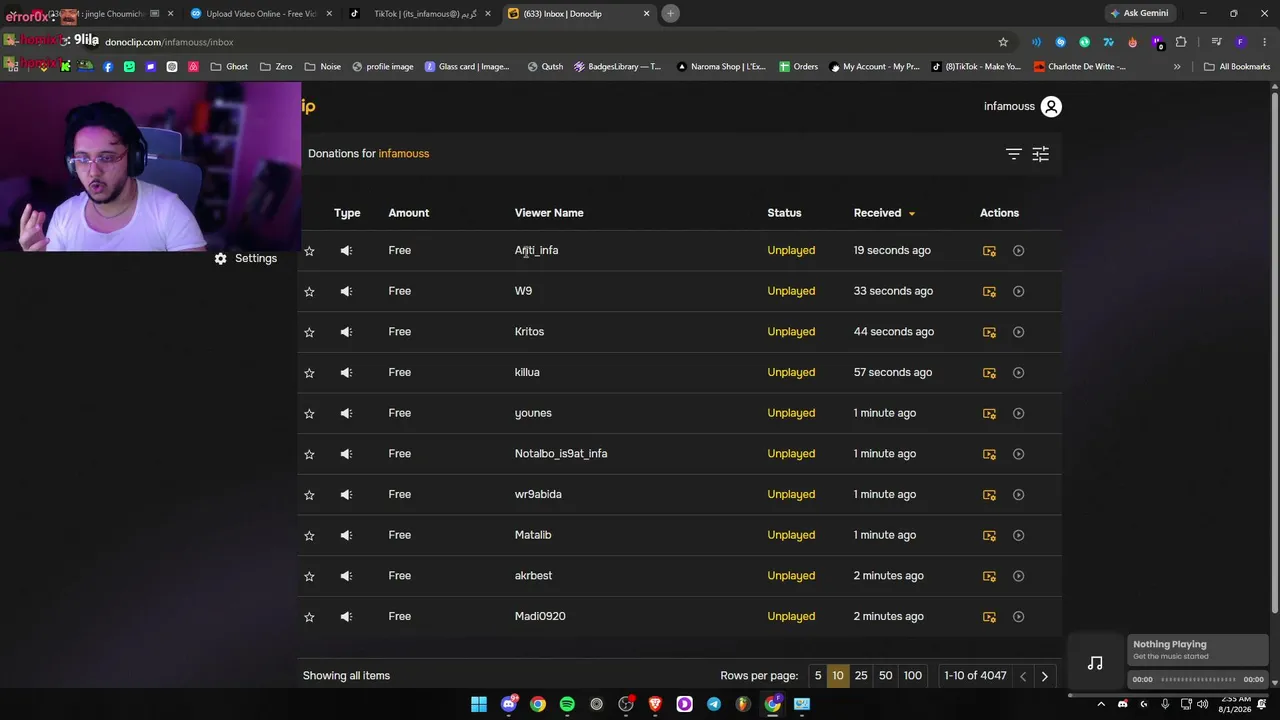Click the Ask Gemini button

pyautogui.click(x=1139, y=13)
